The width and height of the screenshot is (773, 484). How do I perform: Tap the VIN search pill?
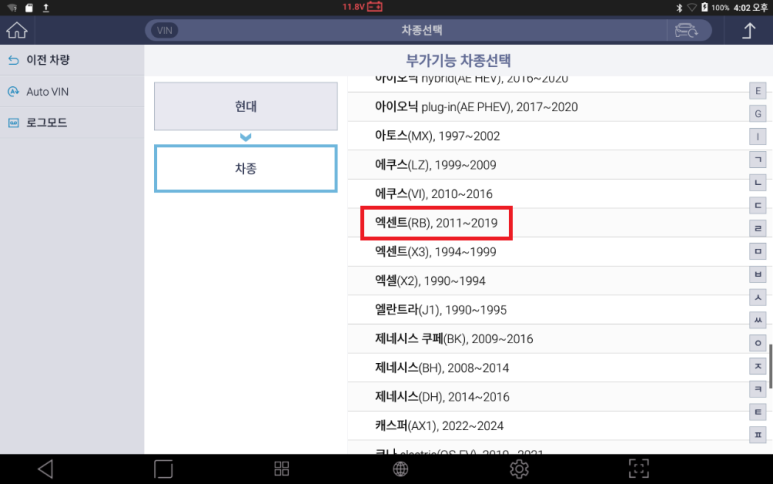click(164, 31)
